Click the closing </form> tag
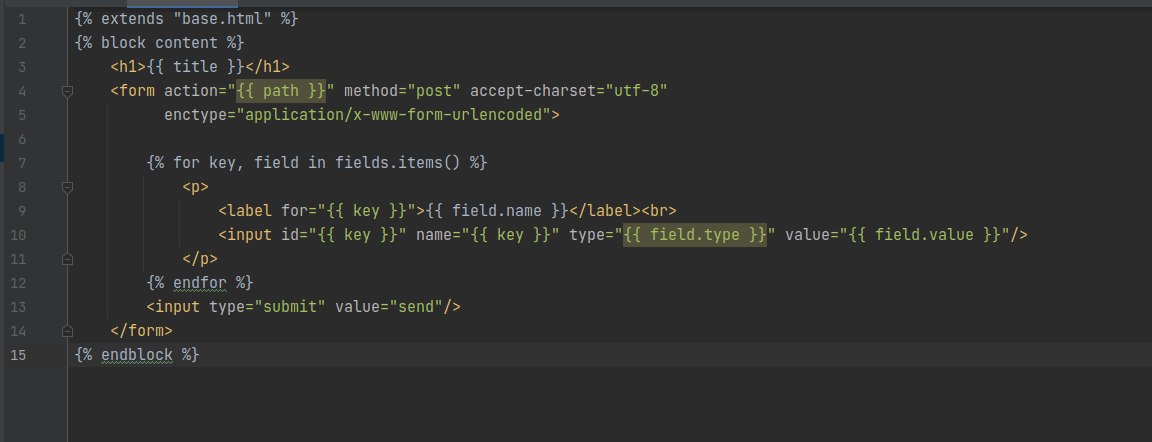The image size is (1152, 442). [x=142, y=331]
